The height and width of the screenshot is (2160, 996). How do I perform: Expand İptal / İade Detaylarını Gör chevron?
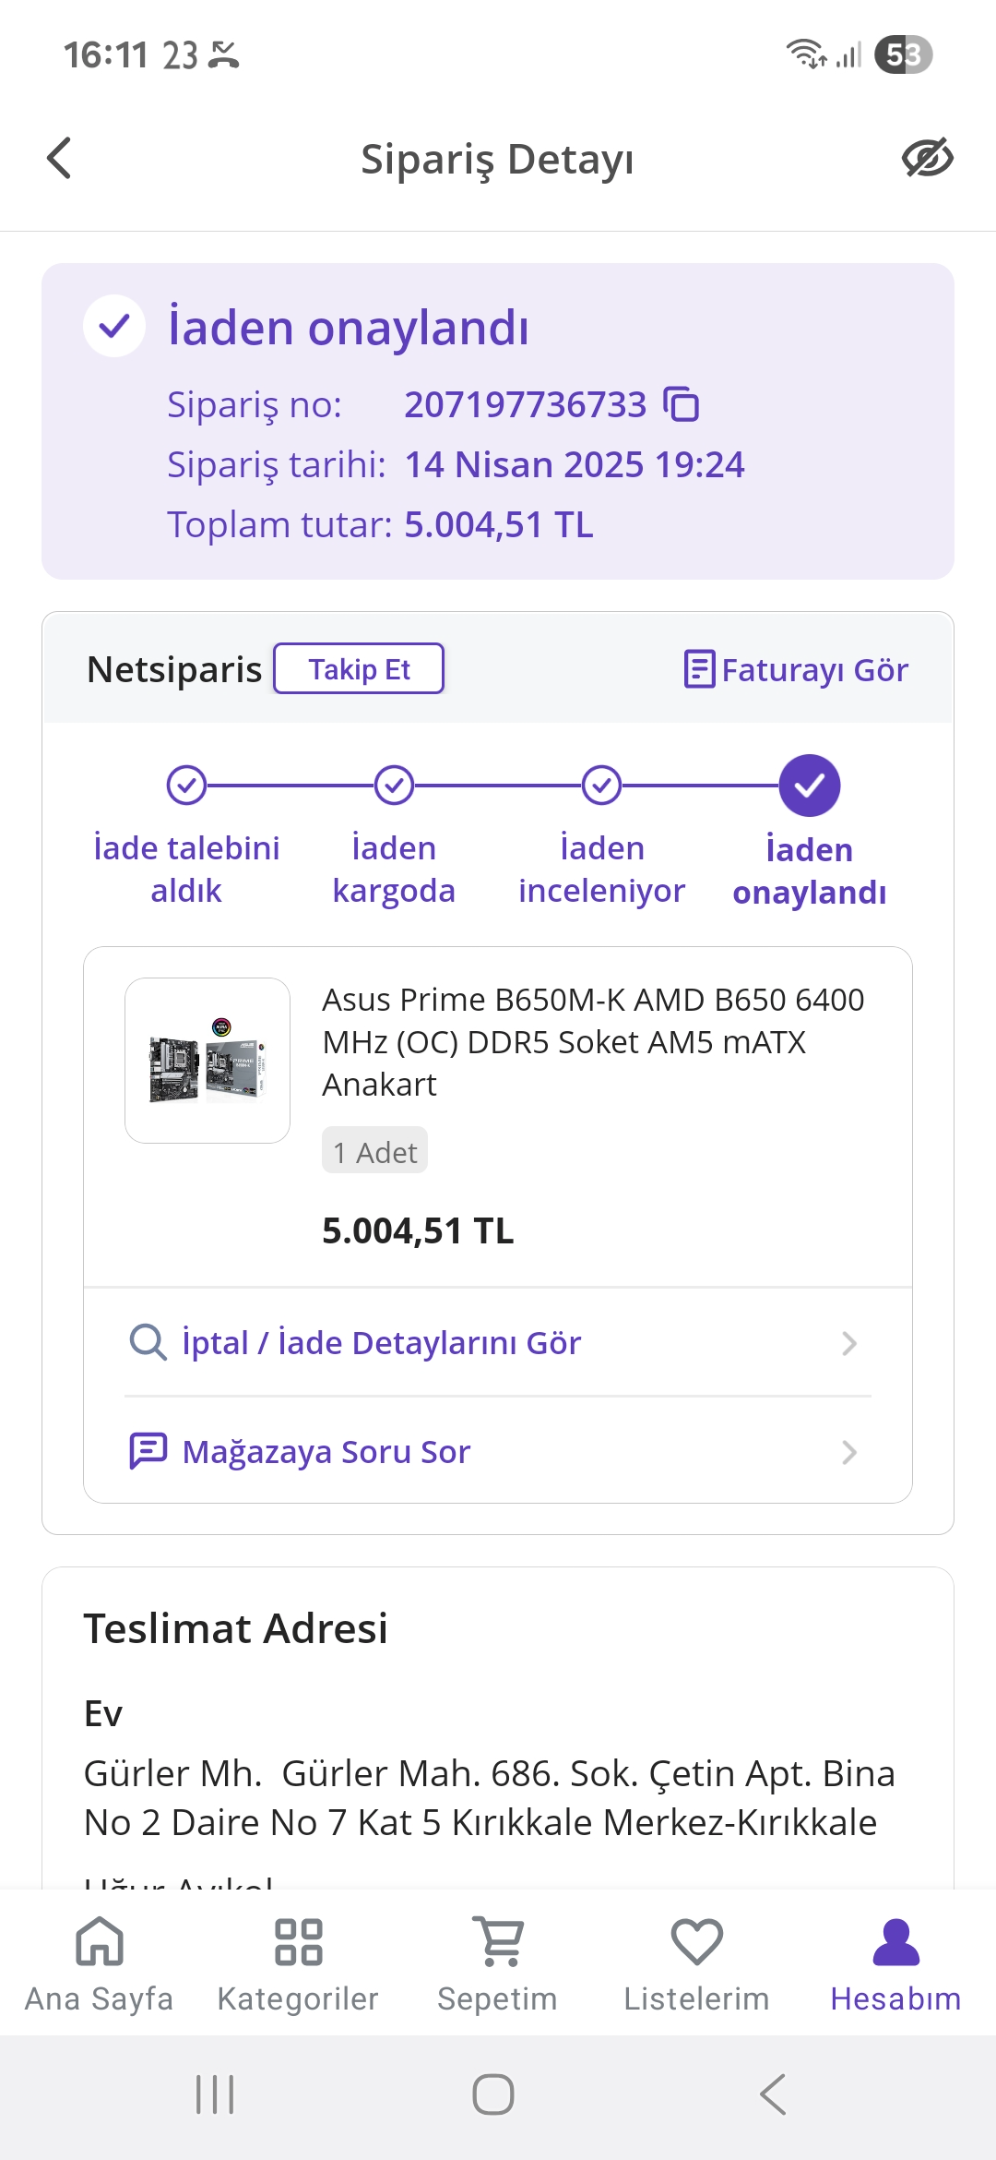click(849, 1343)
